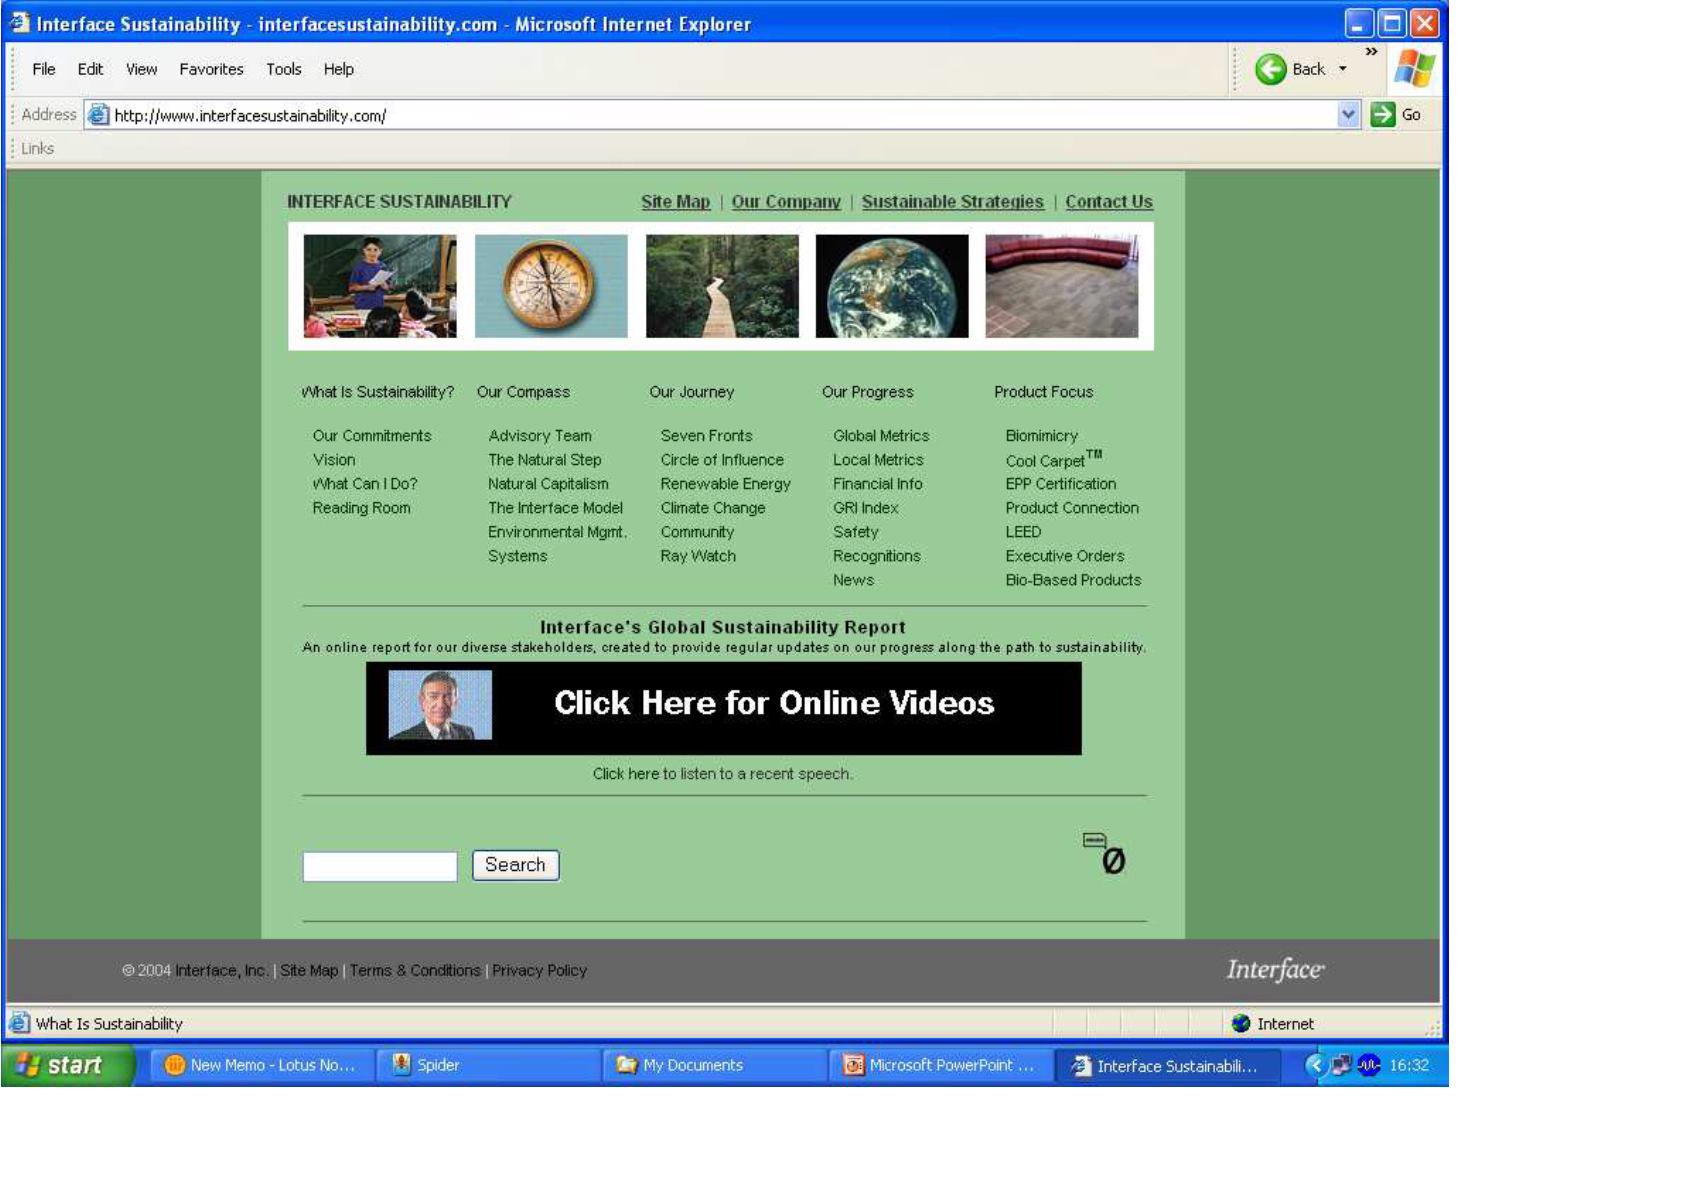Click the green Back arrow icon

(1270, 69)
